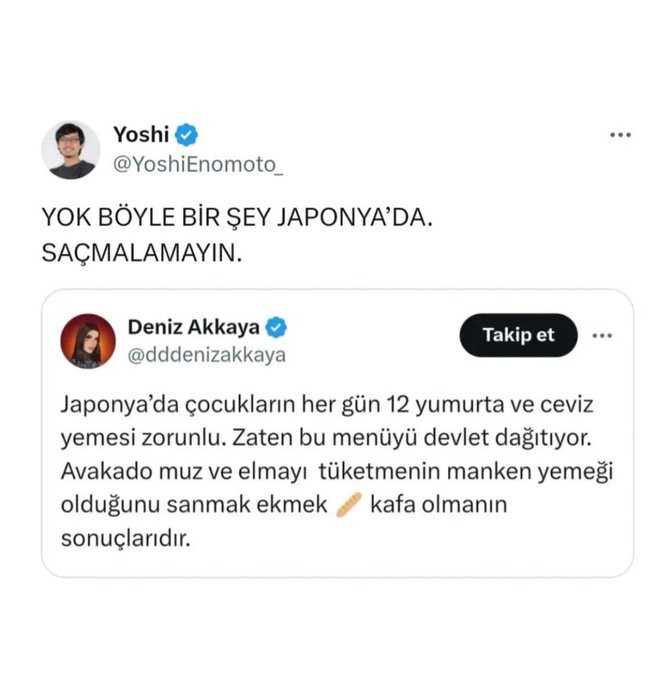Click the bread emoji in the quoted tweet
Screen dimensions: 671x680
pyautogui.click(x=349, y=505)
